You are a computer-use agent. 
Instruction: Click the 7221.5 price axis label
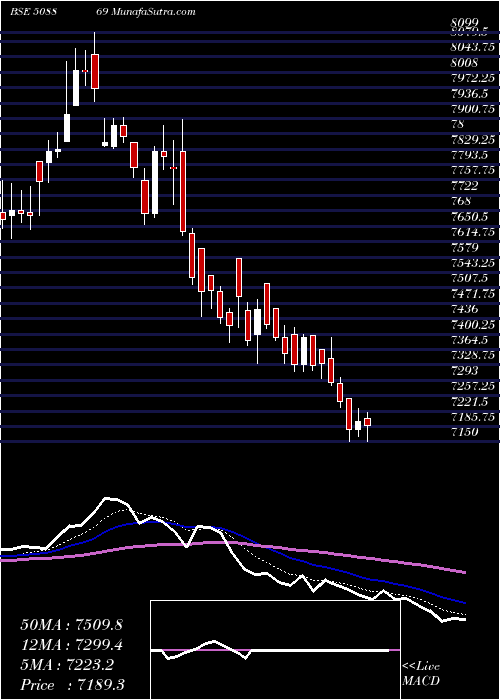point(469,401)
